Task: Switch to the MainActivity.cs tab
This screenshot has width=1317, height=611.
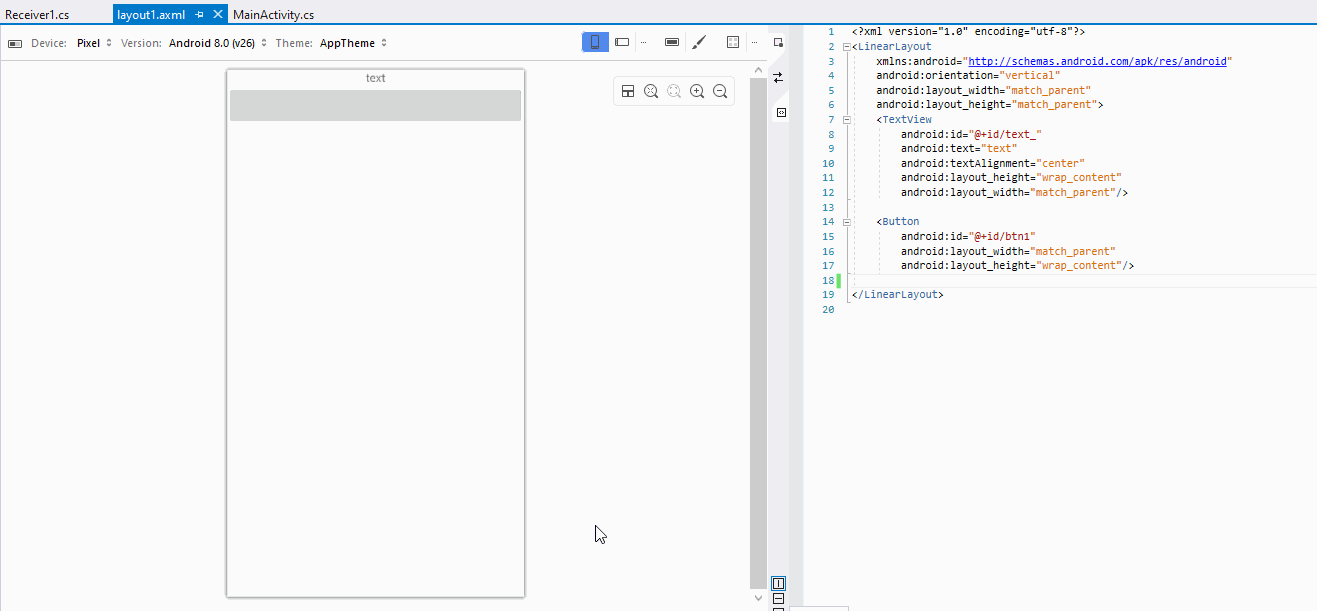Action: pos(273,15)
